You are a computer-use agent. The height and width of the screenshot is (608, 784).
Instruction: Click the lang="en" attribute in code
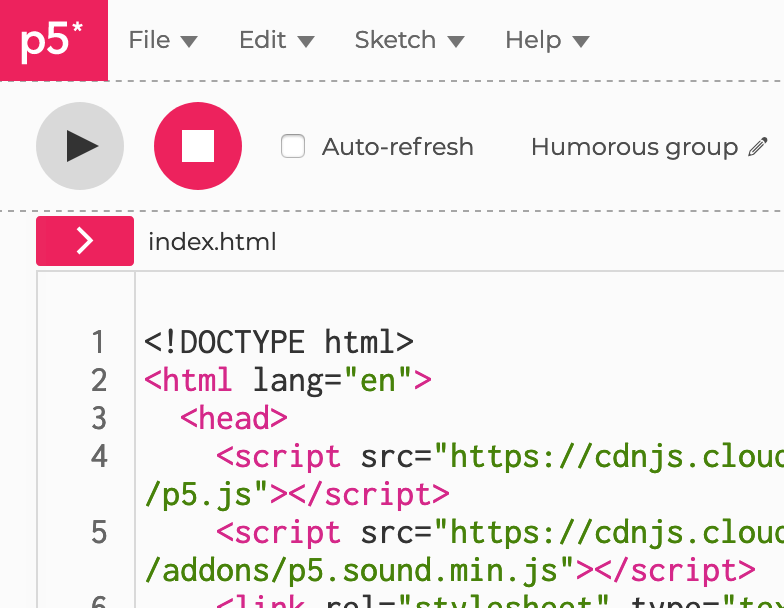click(x=332, y=381)
